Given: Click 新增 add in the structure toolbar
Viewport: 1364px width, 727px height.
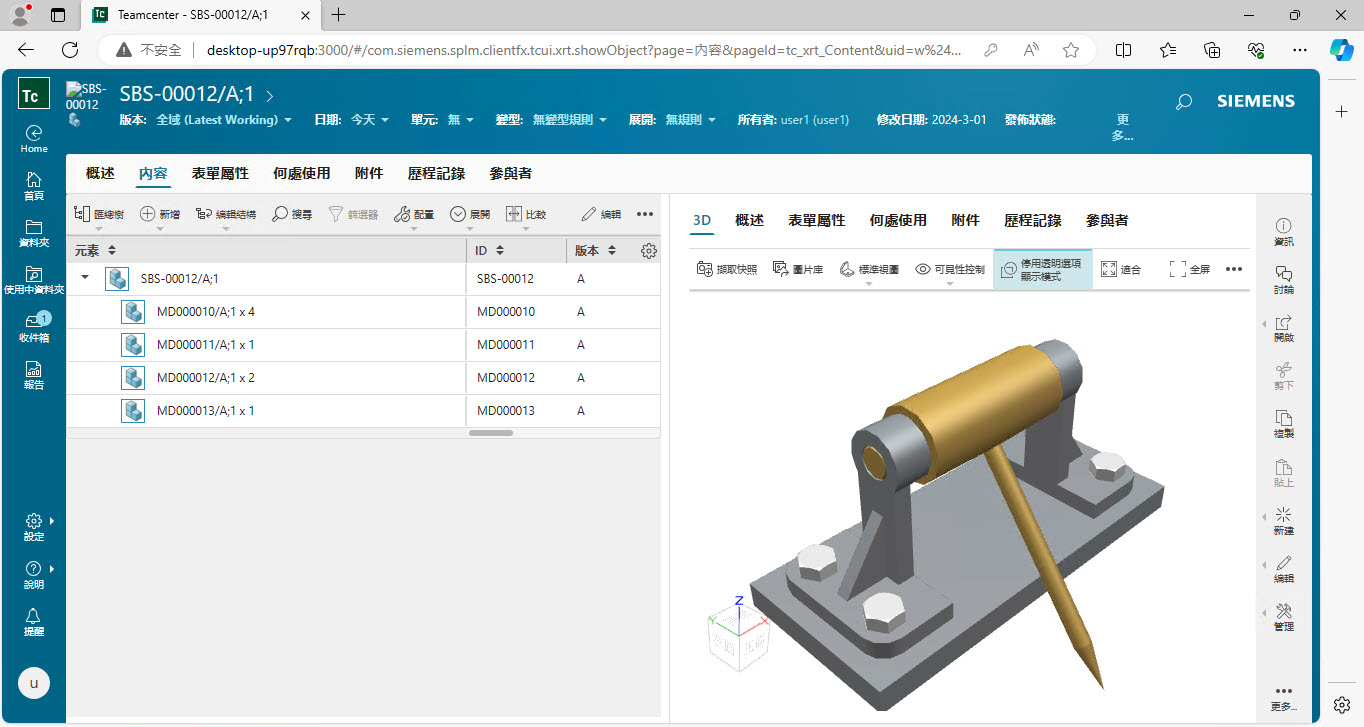Looking at the screenshot, I should [x=160, y=214].
